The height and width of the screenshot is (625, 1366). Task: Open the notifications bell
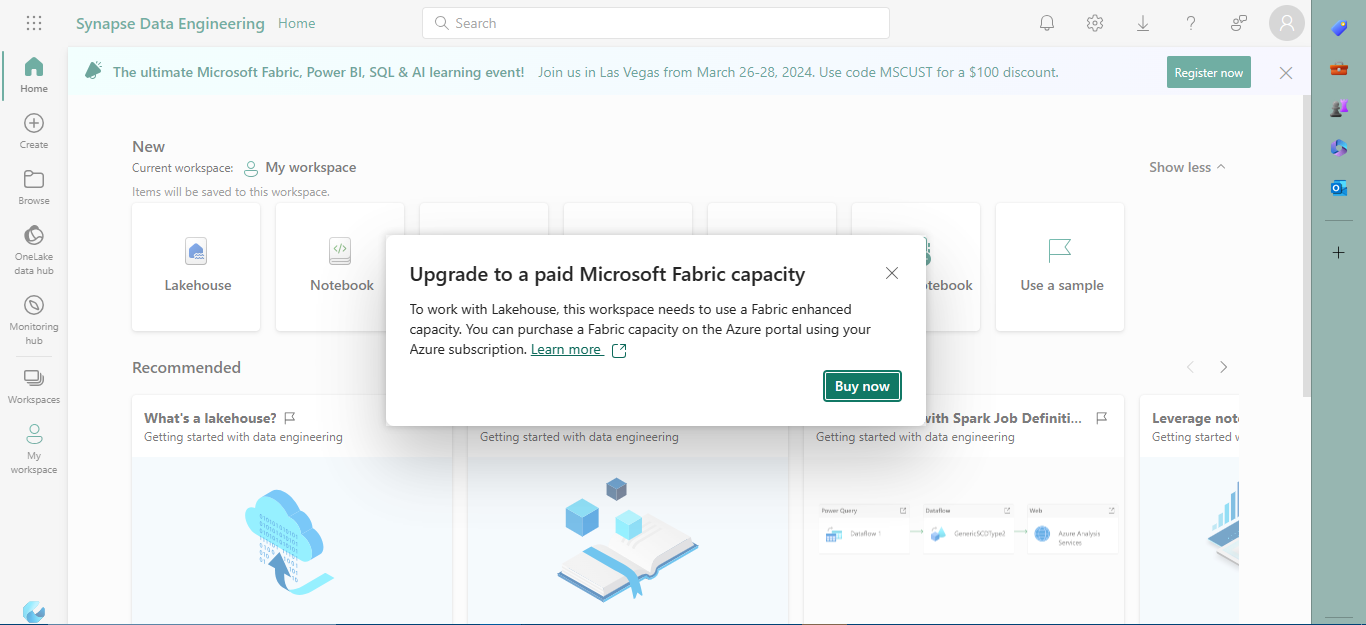pyautogui.click(x=1047, y=23)
